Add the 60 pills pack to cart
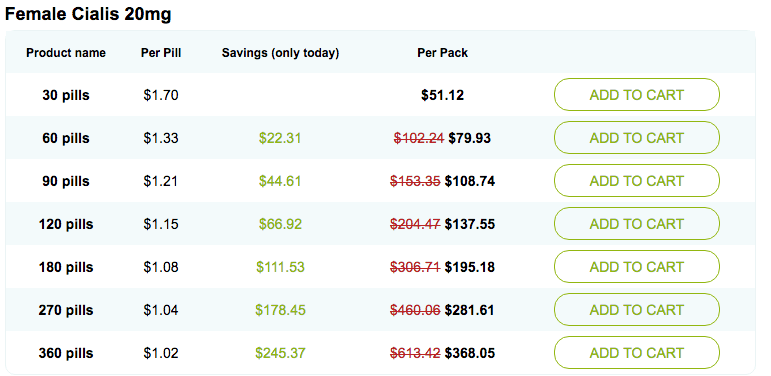This screenshot has width=771, height=376. pyautogui.click(x=637, y=138)
